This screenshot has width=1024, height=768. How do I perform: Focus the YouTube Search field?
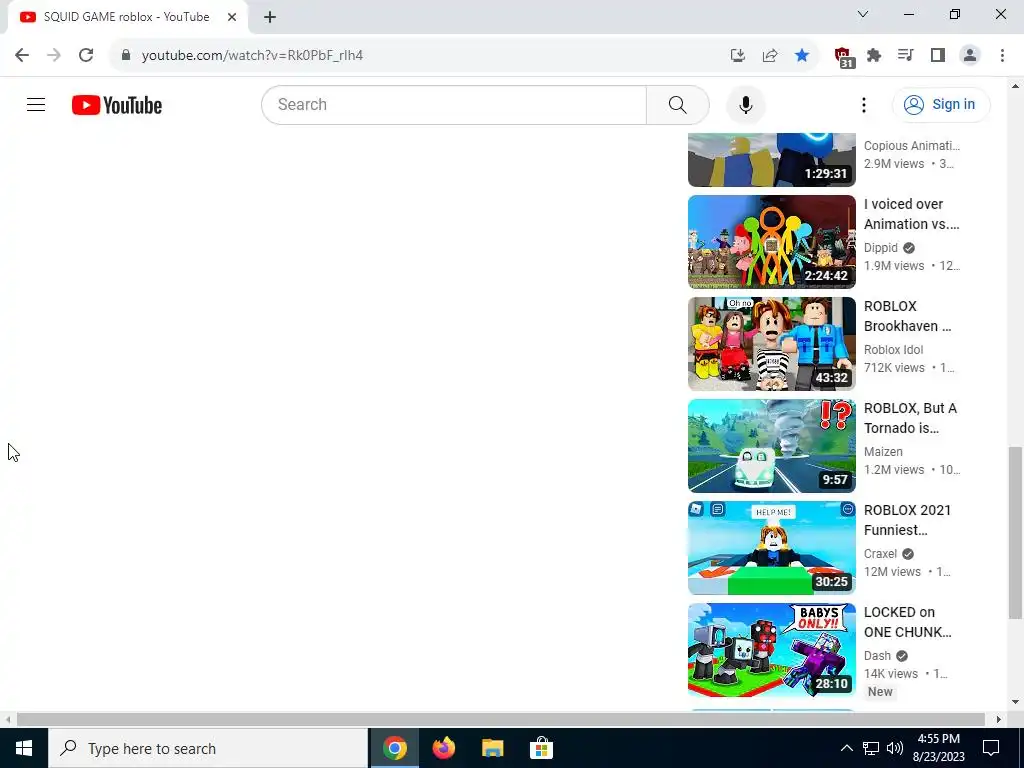454,104
